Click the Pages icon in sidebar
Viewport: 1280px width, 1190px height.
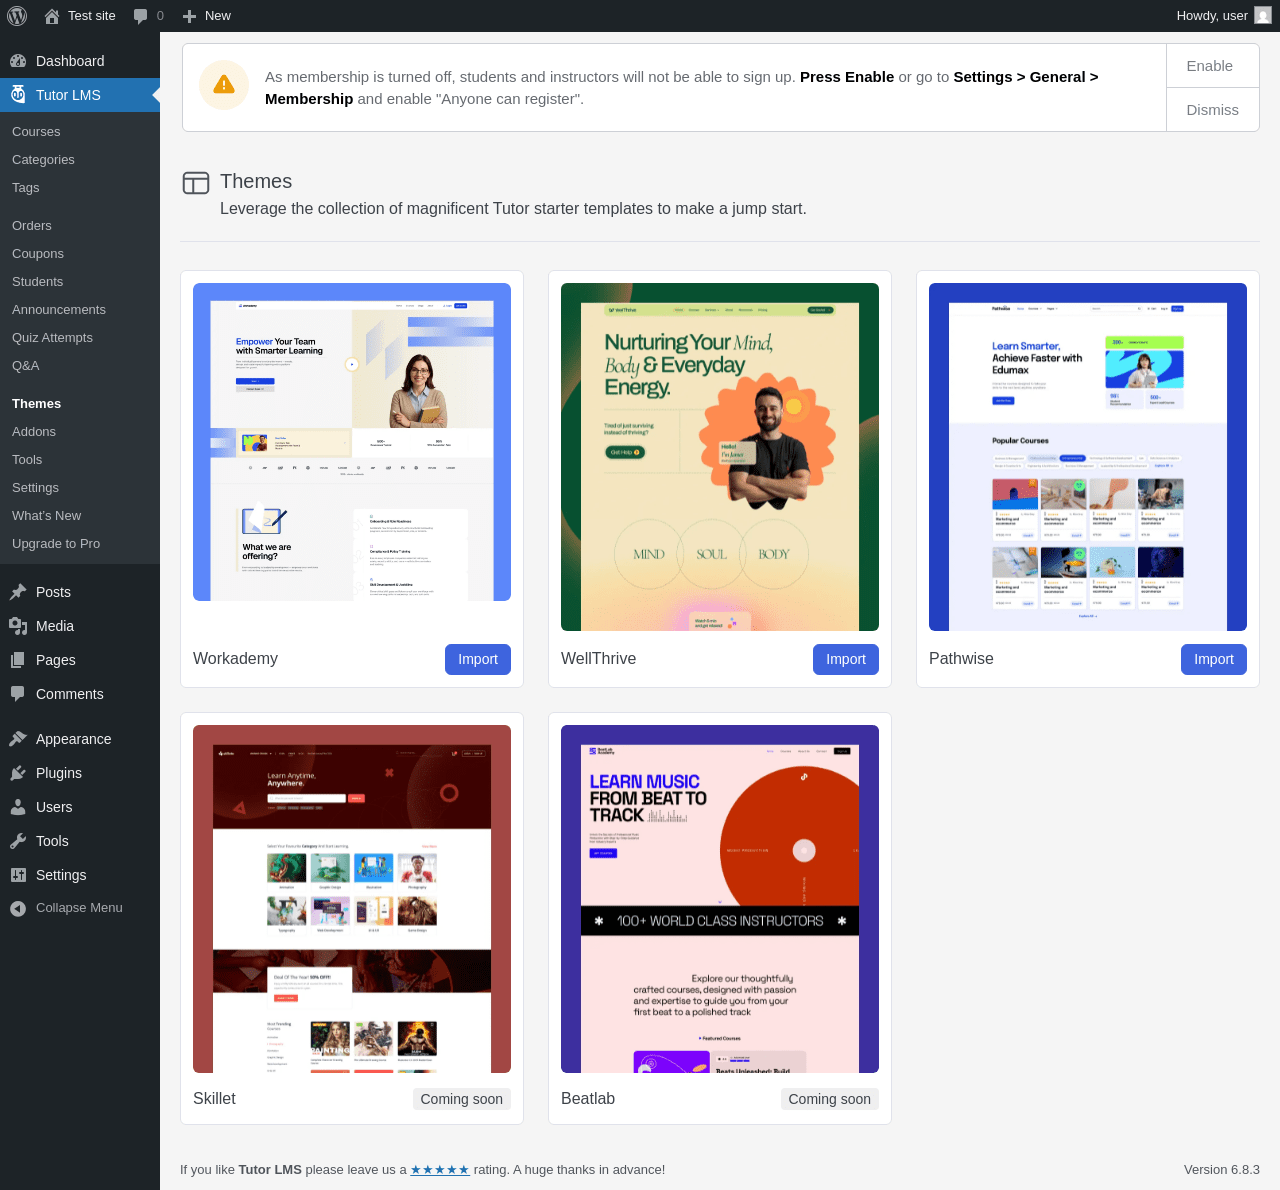(x=18, y=660)
